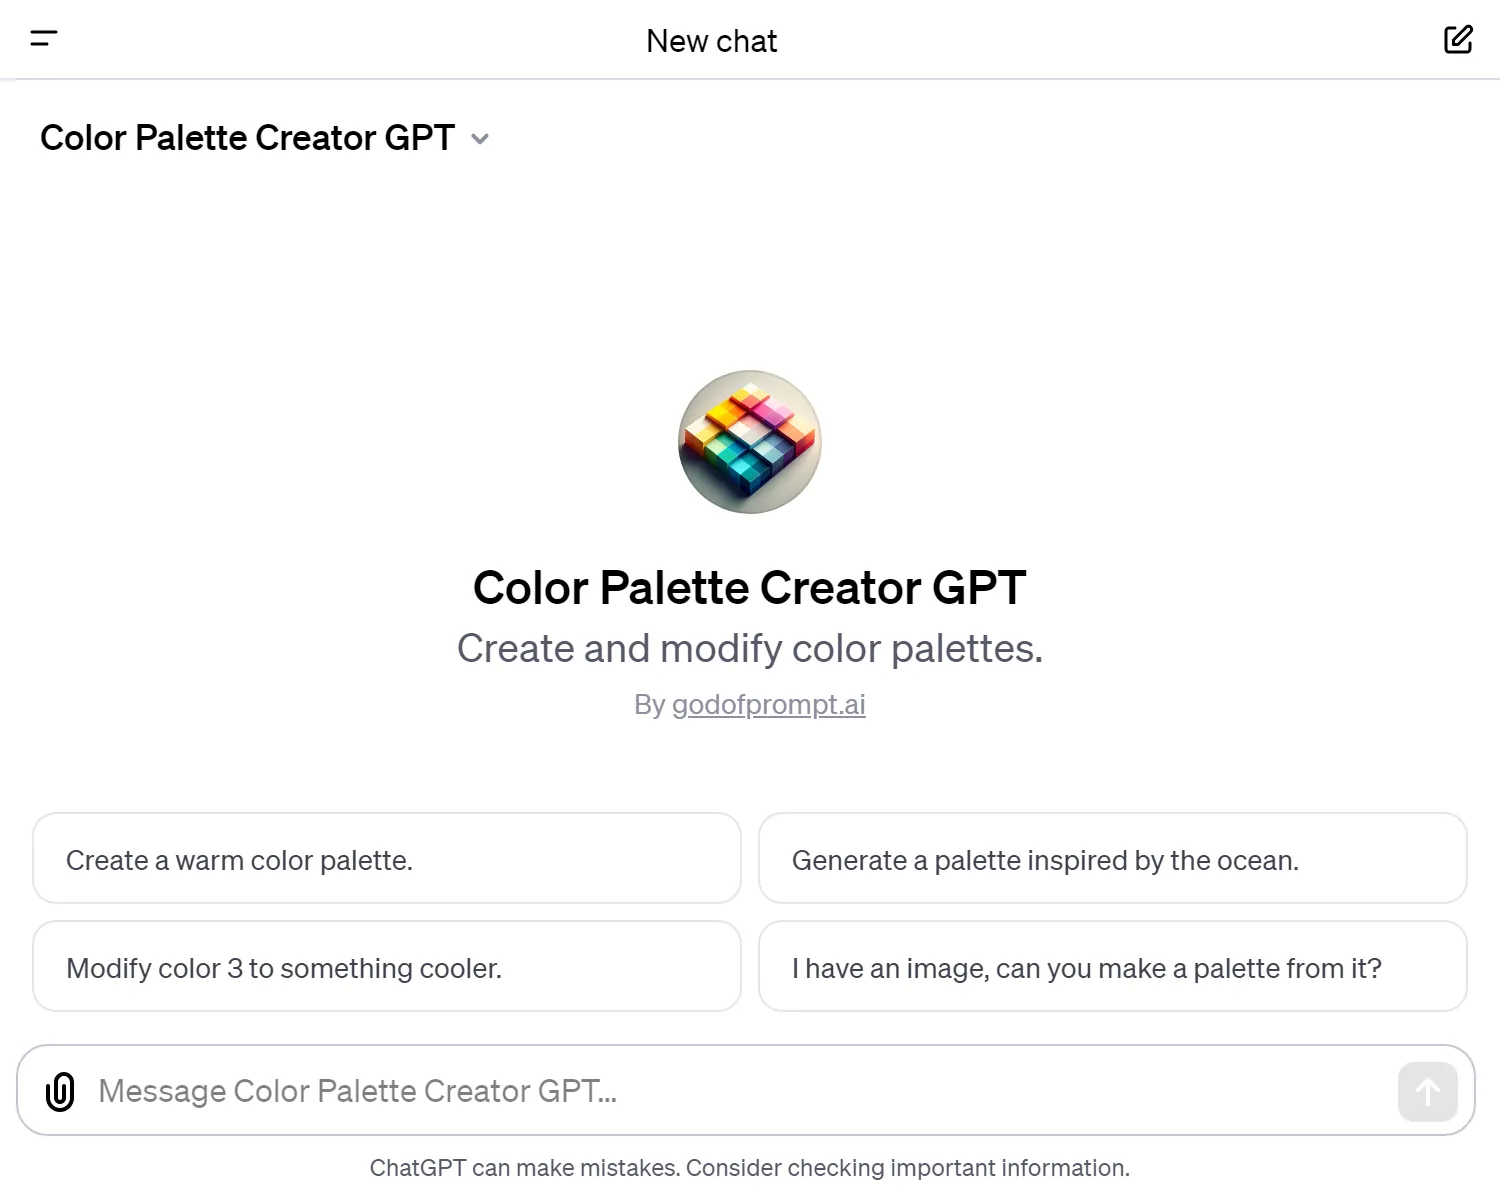Click the New chat header title
Screen dimensions: 1500x1200
[x=712, y=40]
